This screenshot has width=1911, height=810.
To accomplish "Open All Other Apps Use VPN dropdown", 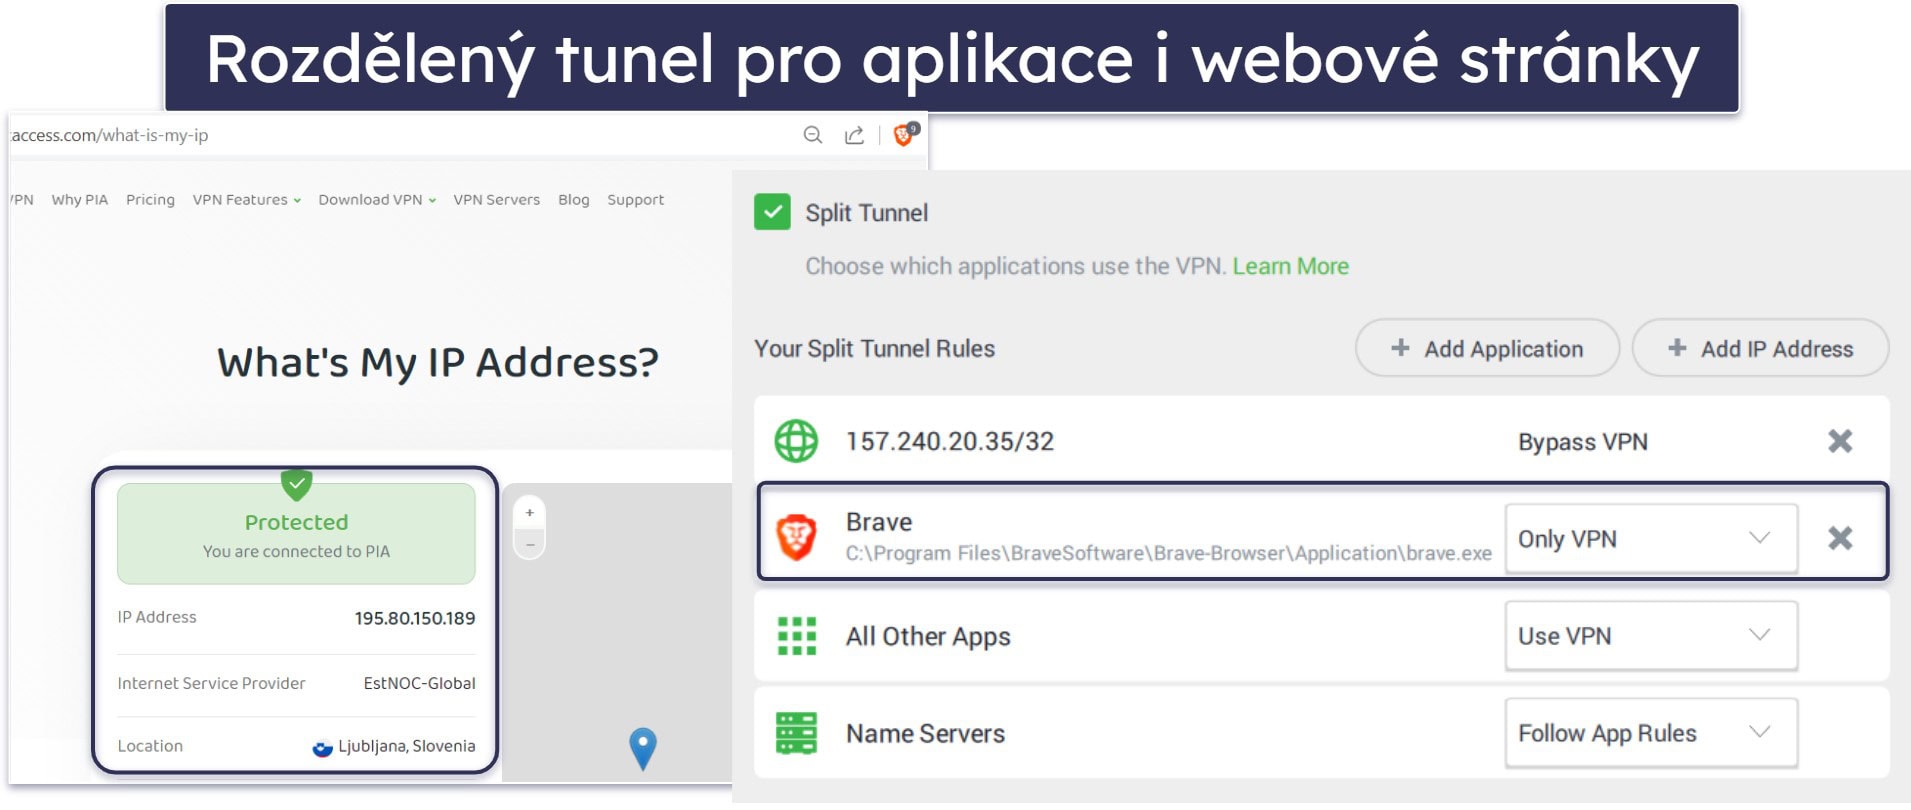I will (x=1651, y=635).
